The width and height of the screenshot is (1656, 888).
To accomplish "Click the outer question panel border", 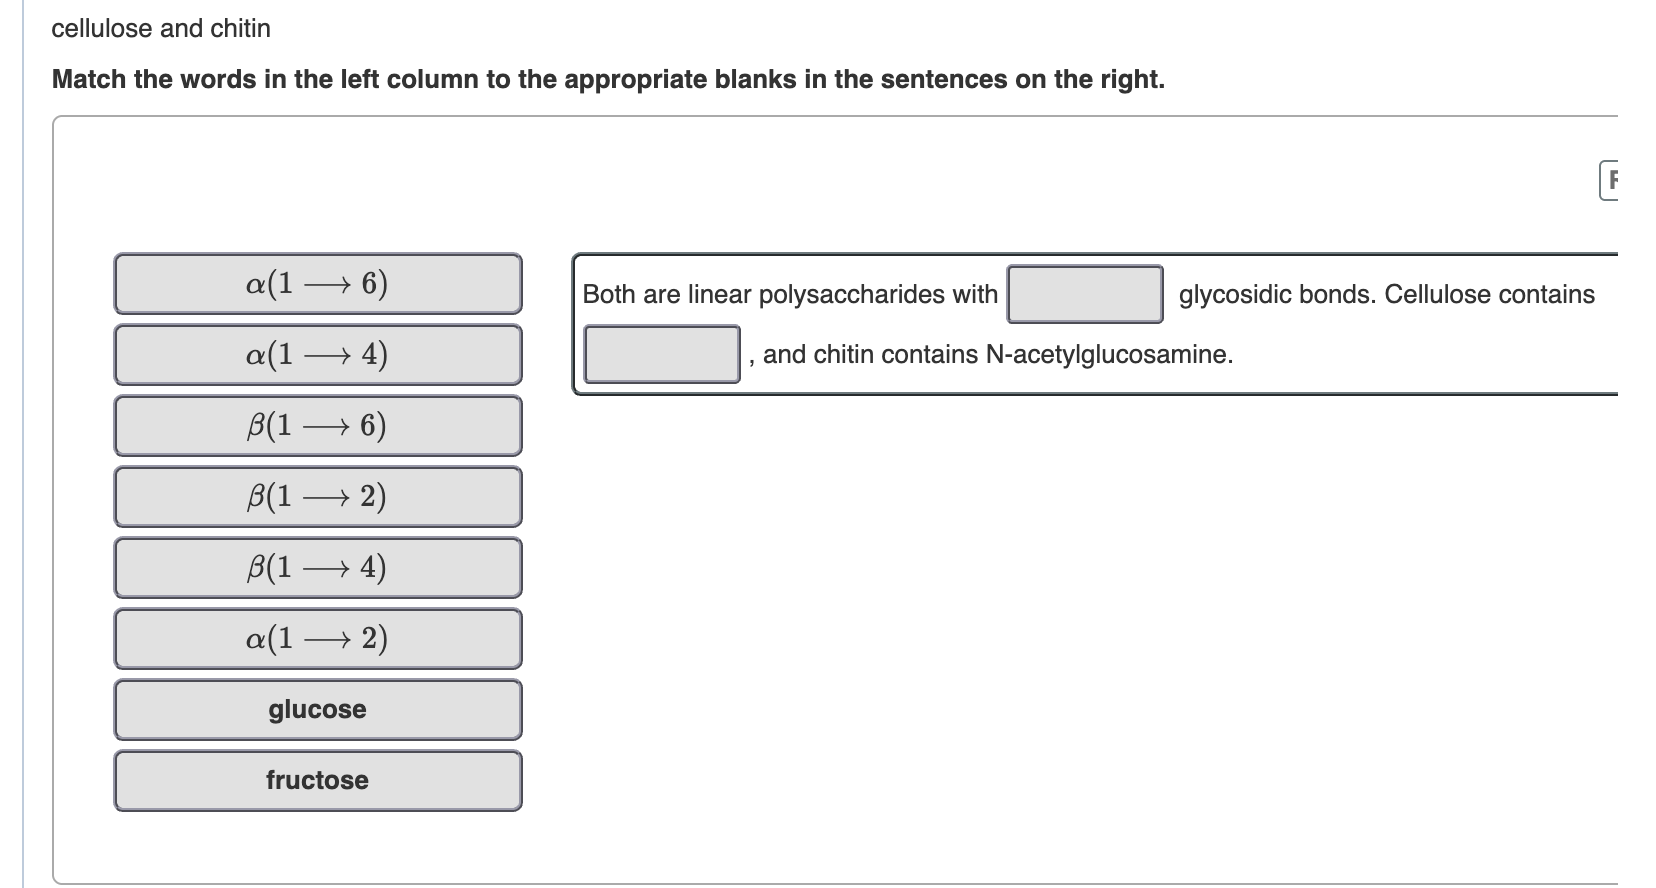I will (x=55, y=500).
